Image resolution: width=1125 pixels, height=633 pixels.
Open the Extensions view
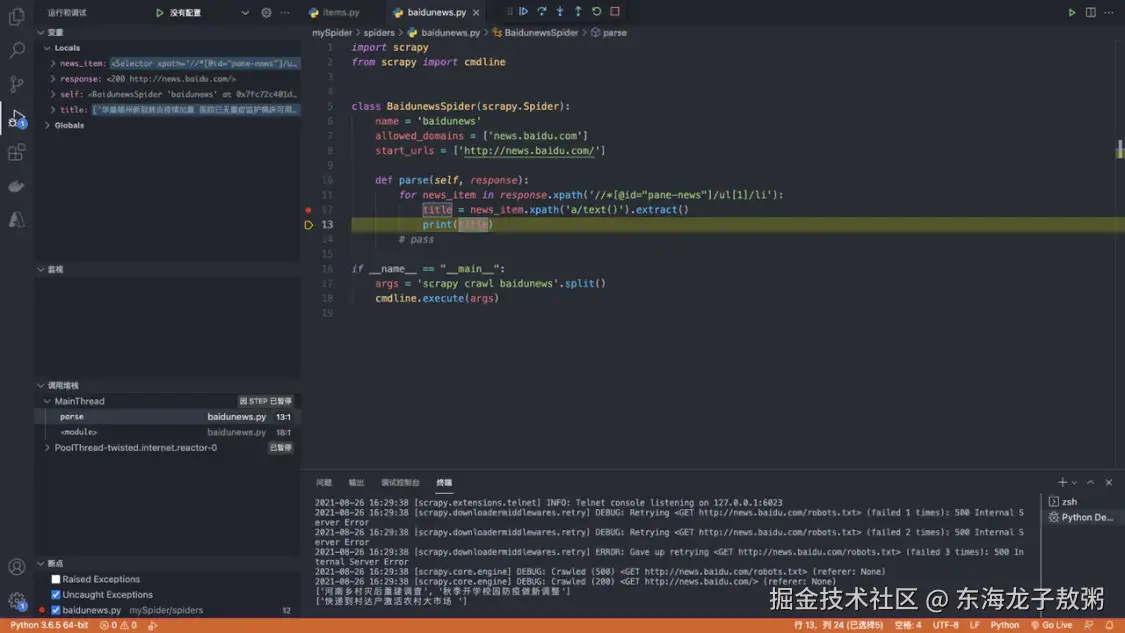coord(17,152)
